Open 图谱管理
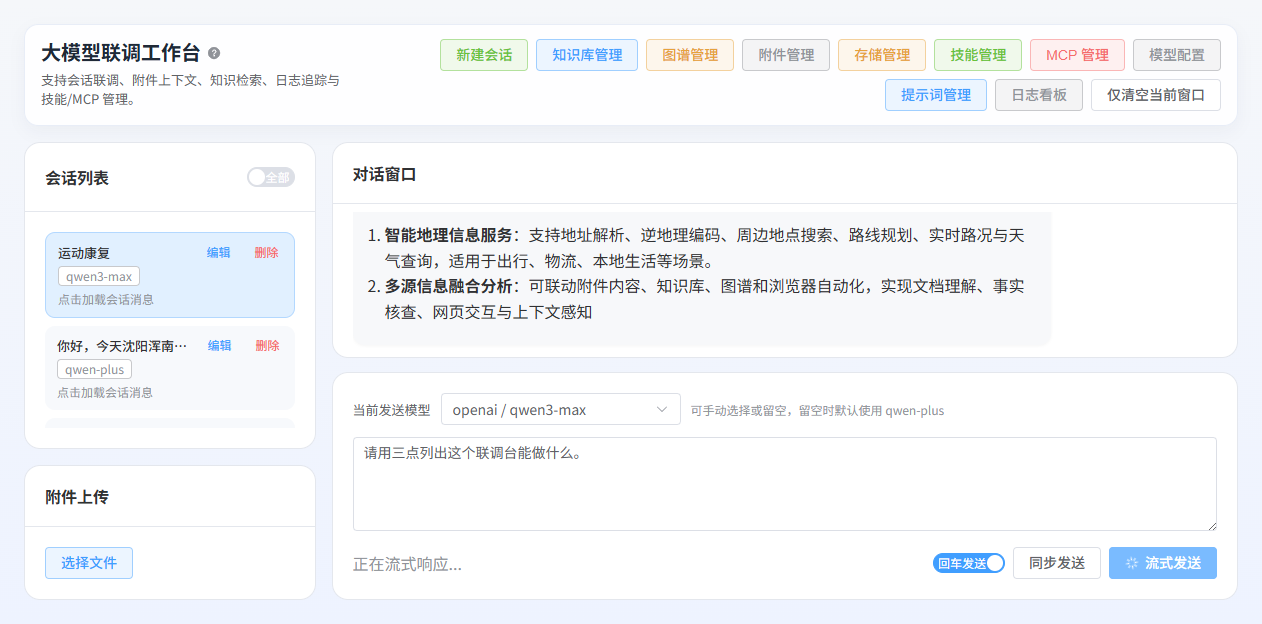1262x624 pixels. point(690,55)
